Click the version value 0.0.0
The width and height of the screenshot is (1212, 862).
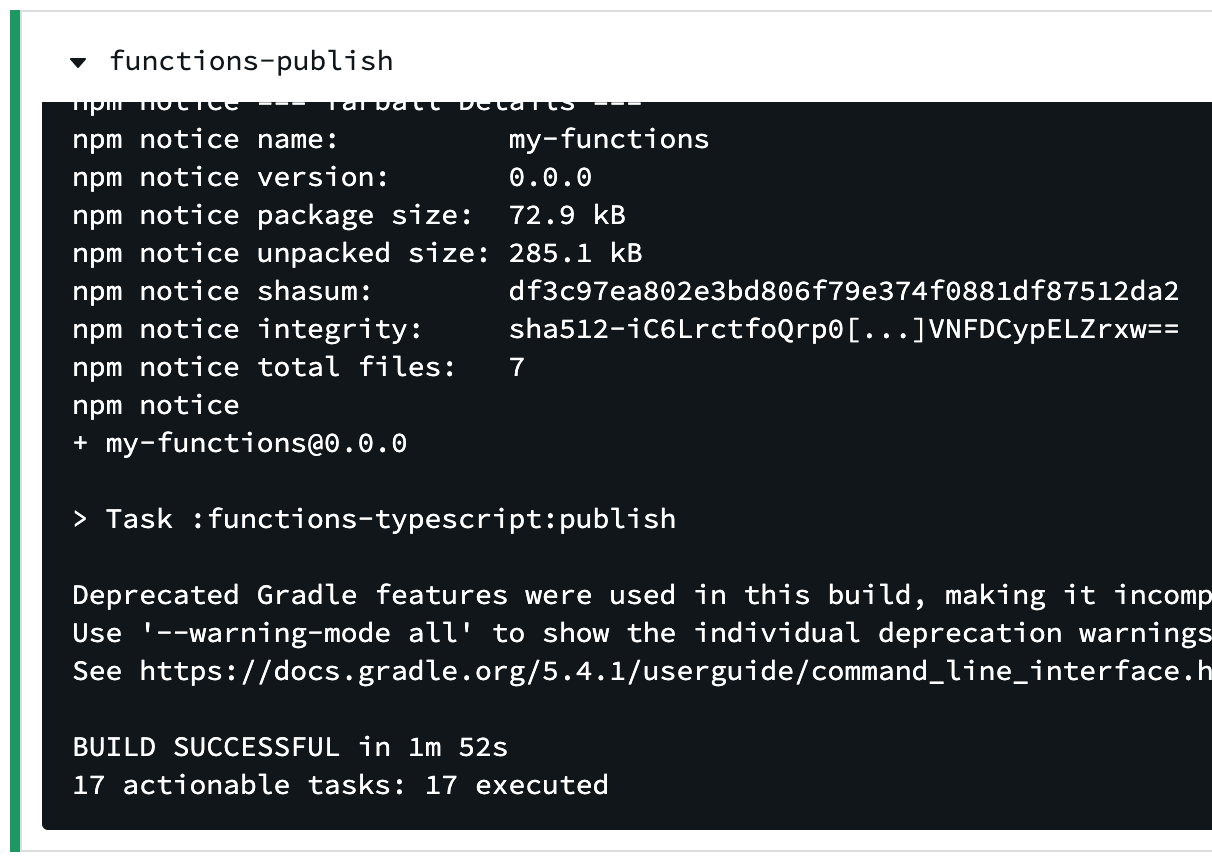549,177
